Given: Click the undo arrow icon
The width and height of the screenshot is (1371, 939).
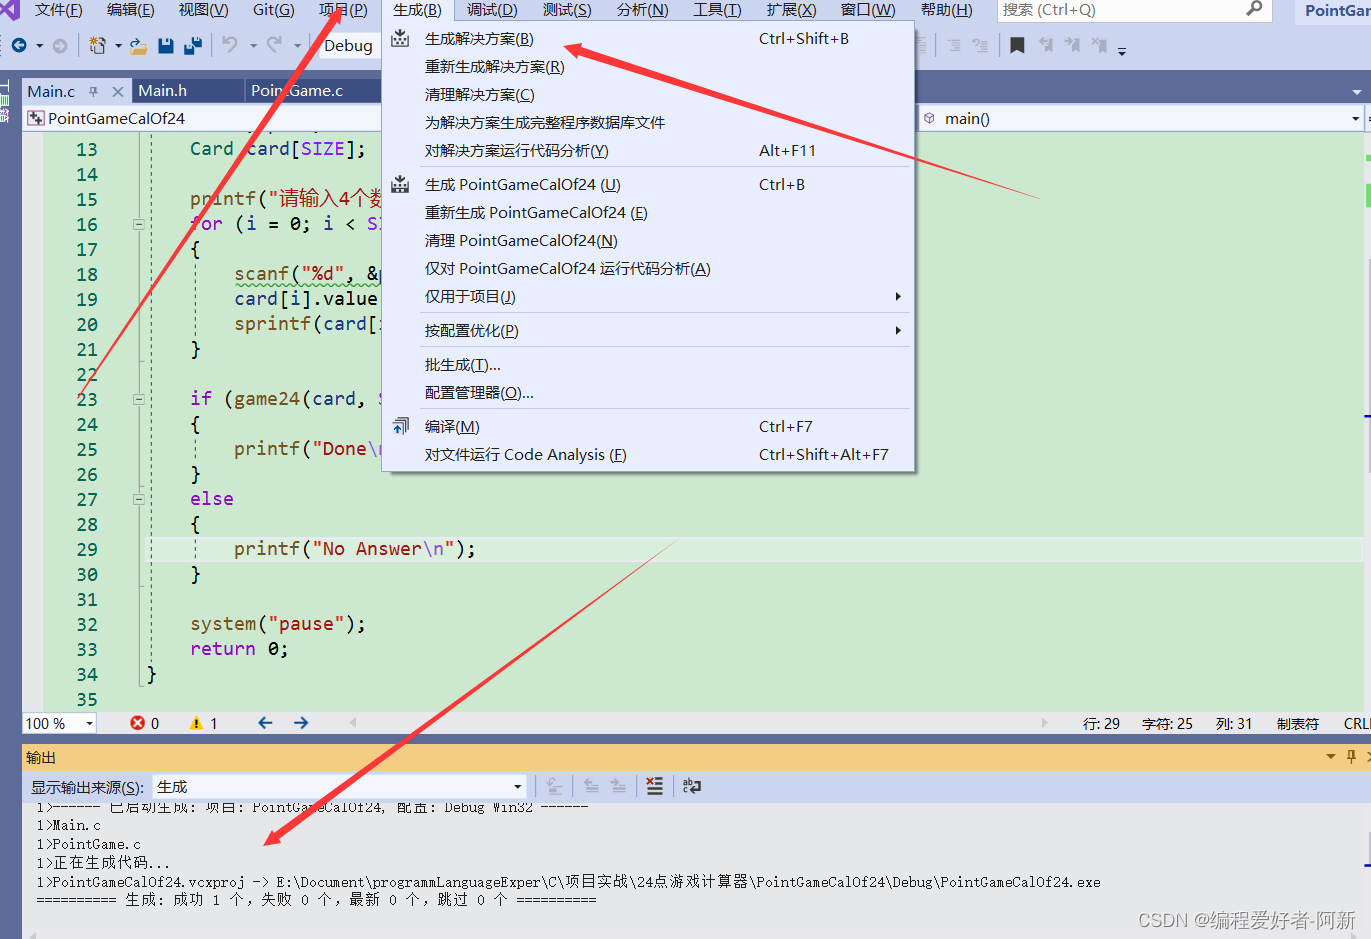Looking at the screenshot, I should click(230, 45).
